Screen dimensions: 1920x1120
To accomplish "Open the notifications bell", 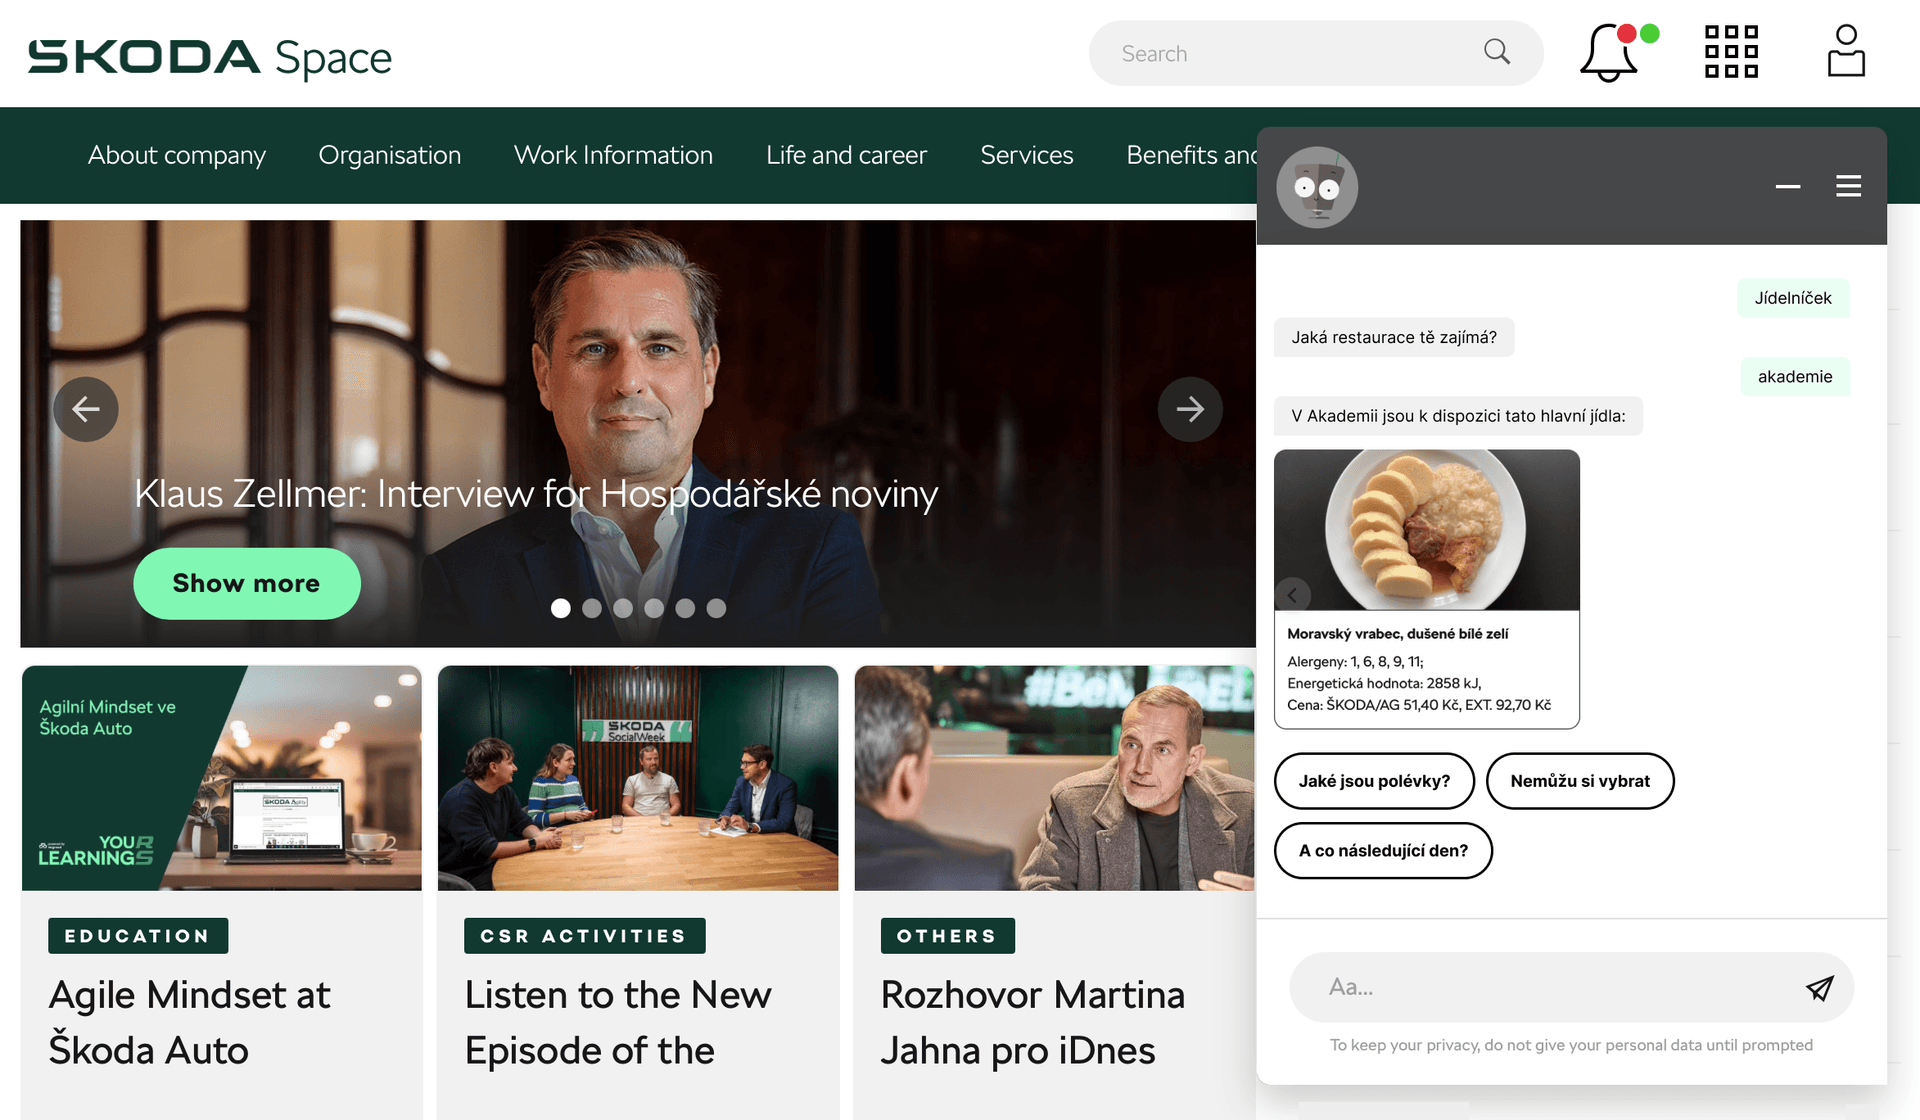I will click(1608, 54).
